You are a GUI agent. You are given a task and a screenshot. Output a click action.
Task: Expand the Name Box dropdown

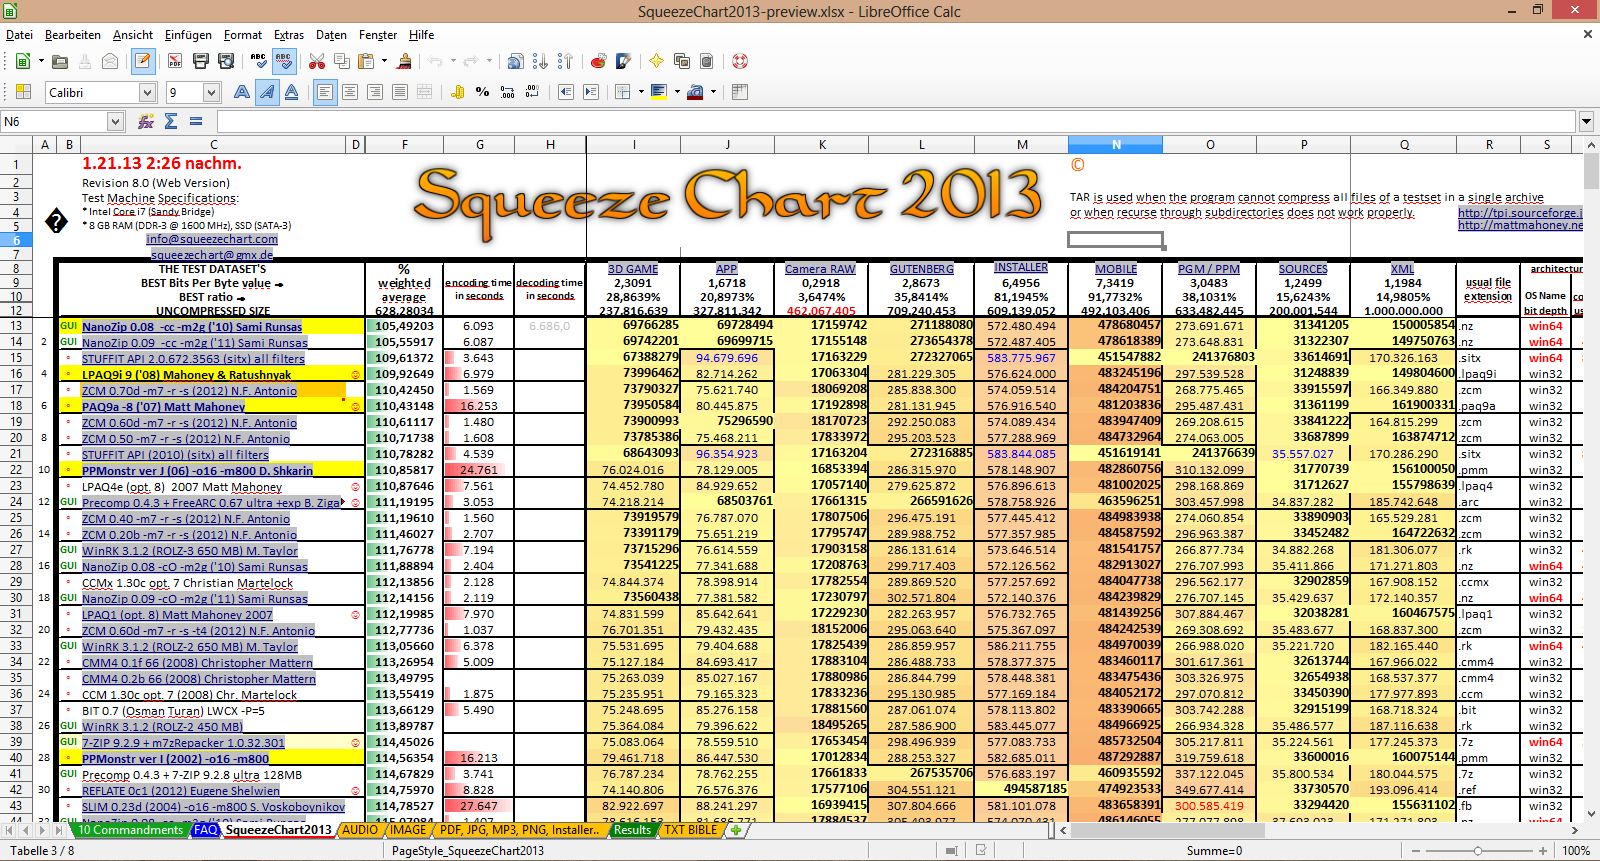[x=115, y=121]
